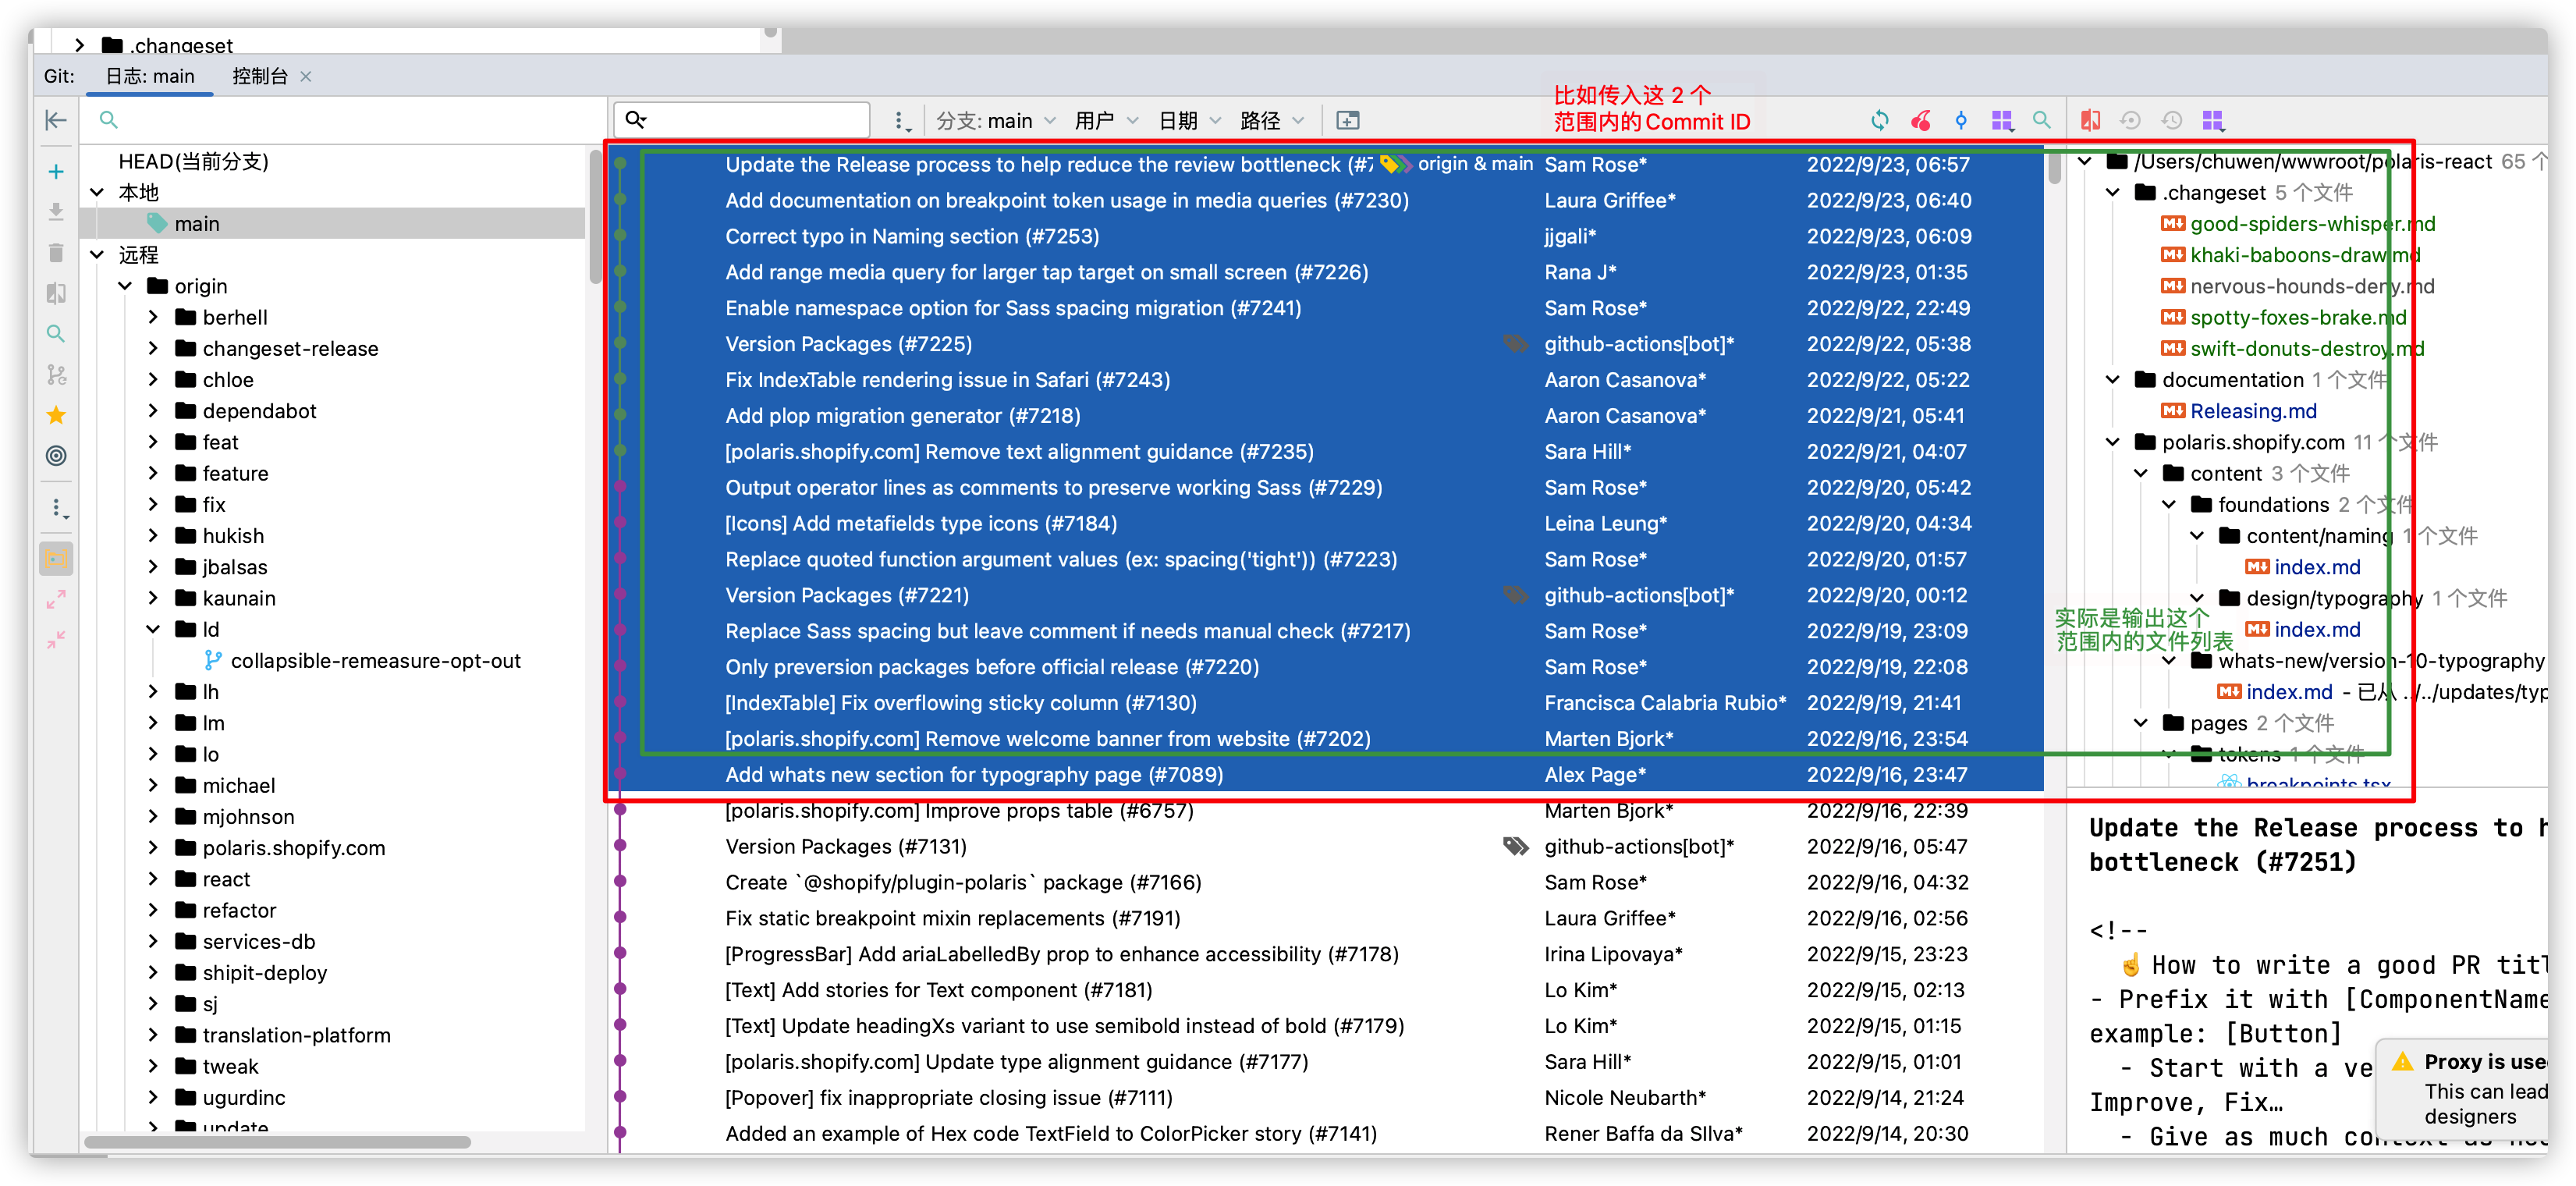Screen dimensions: 2576x1186
Task: Toggle IntelliSort commit ordering icon
Action: point(1960,120)
